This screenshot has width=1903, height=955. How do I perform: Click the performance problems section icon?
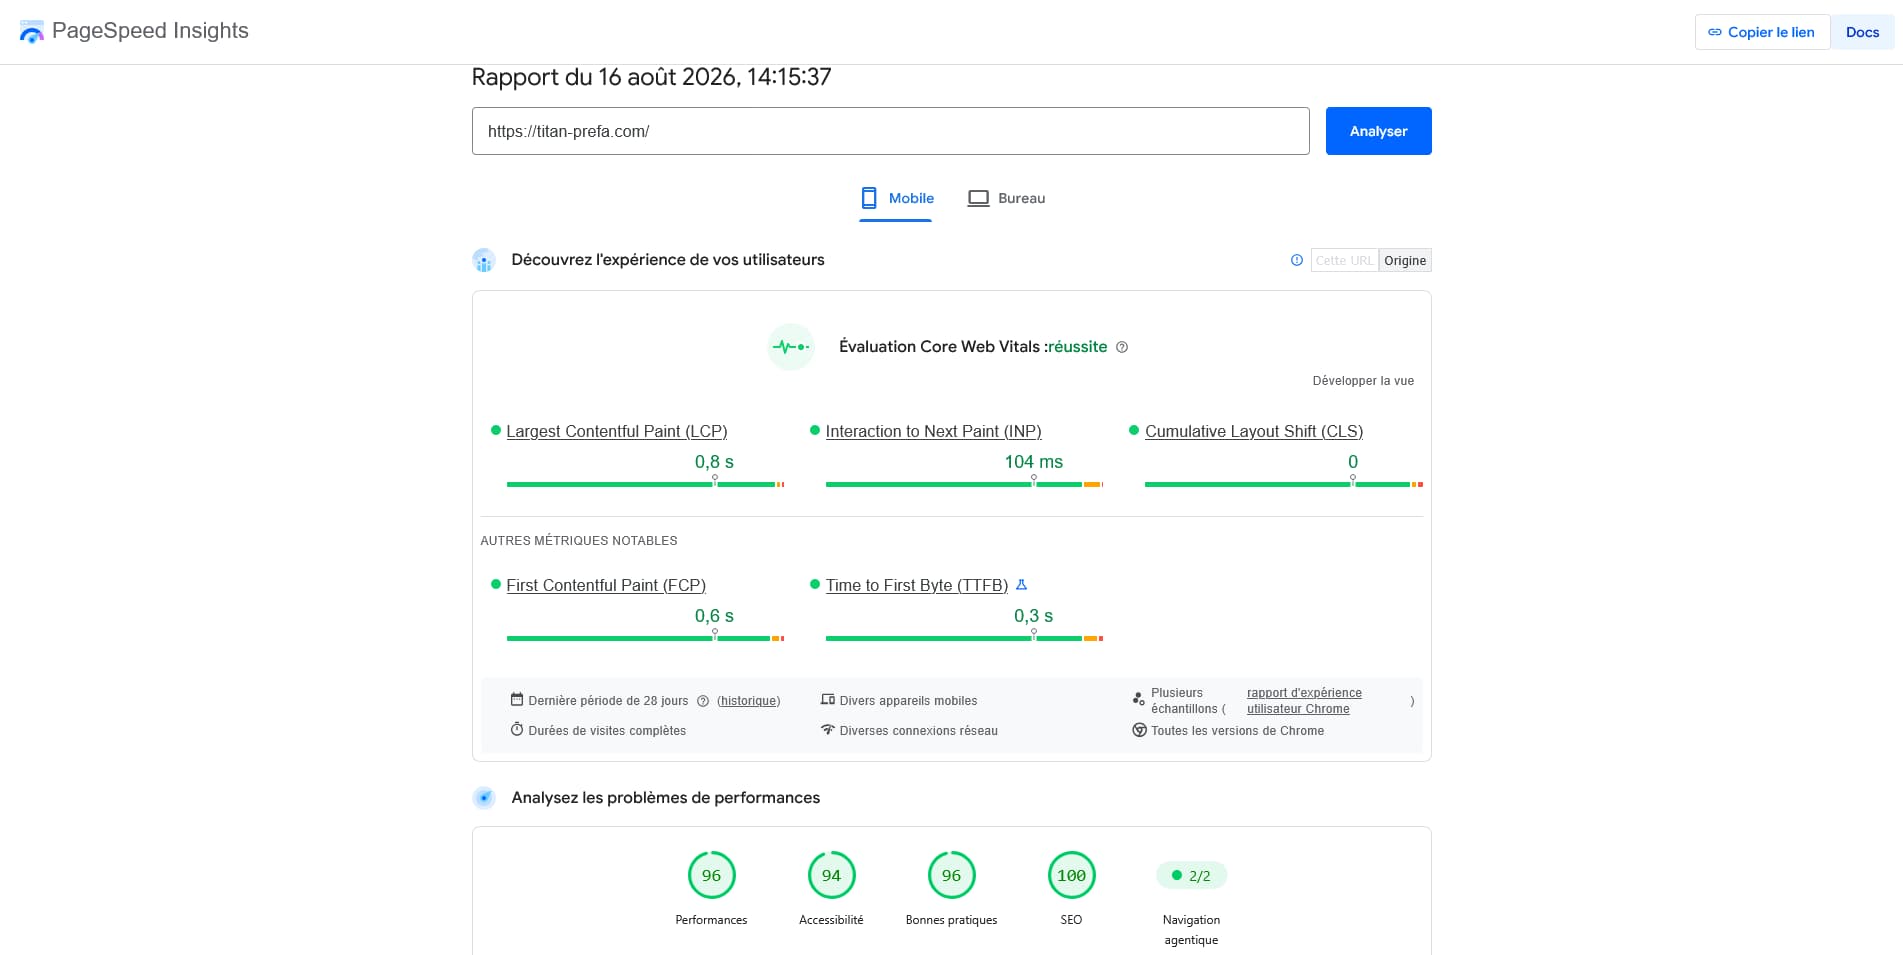[484, 798]
